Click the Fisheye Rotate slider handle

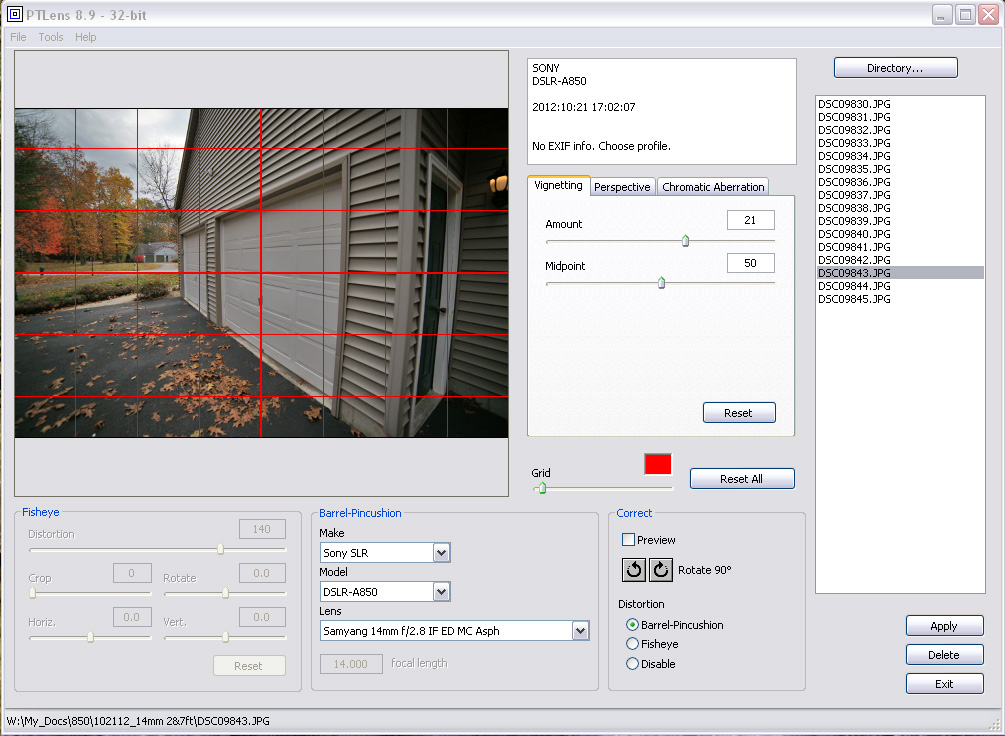click(226, 593)
